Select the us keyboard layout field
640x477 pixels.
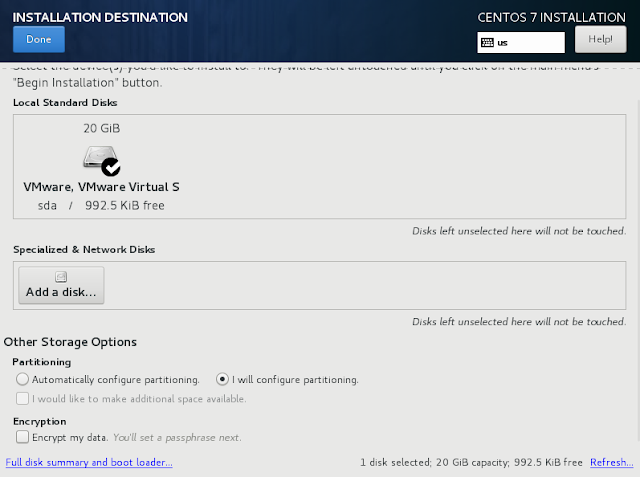coord(521,42)
